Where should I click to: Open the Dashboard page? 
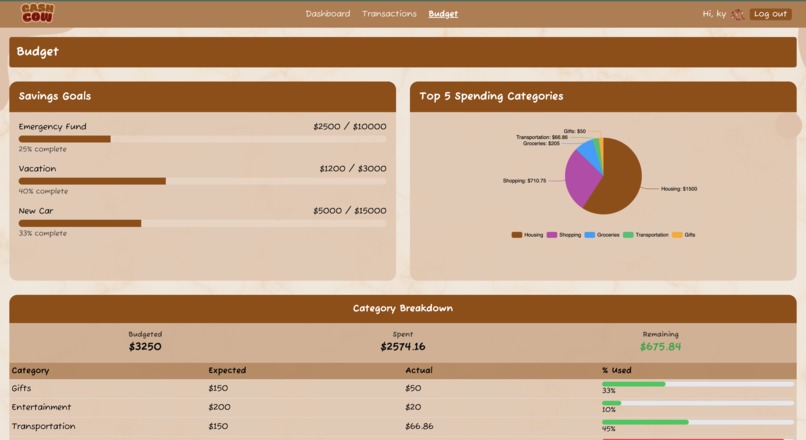point(327,14)
